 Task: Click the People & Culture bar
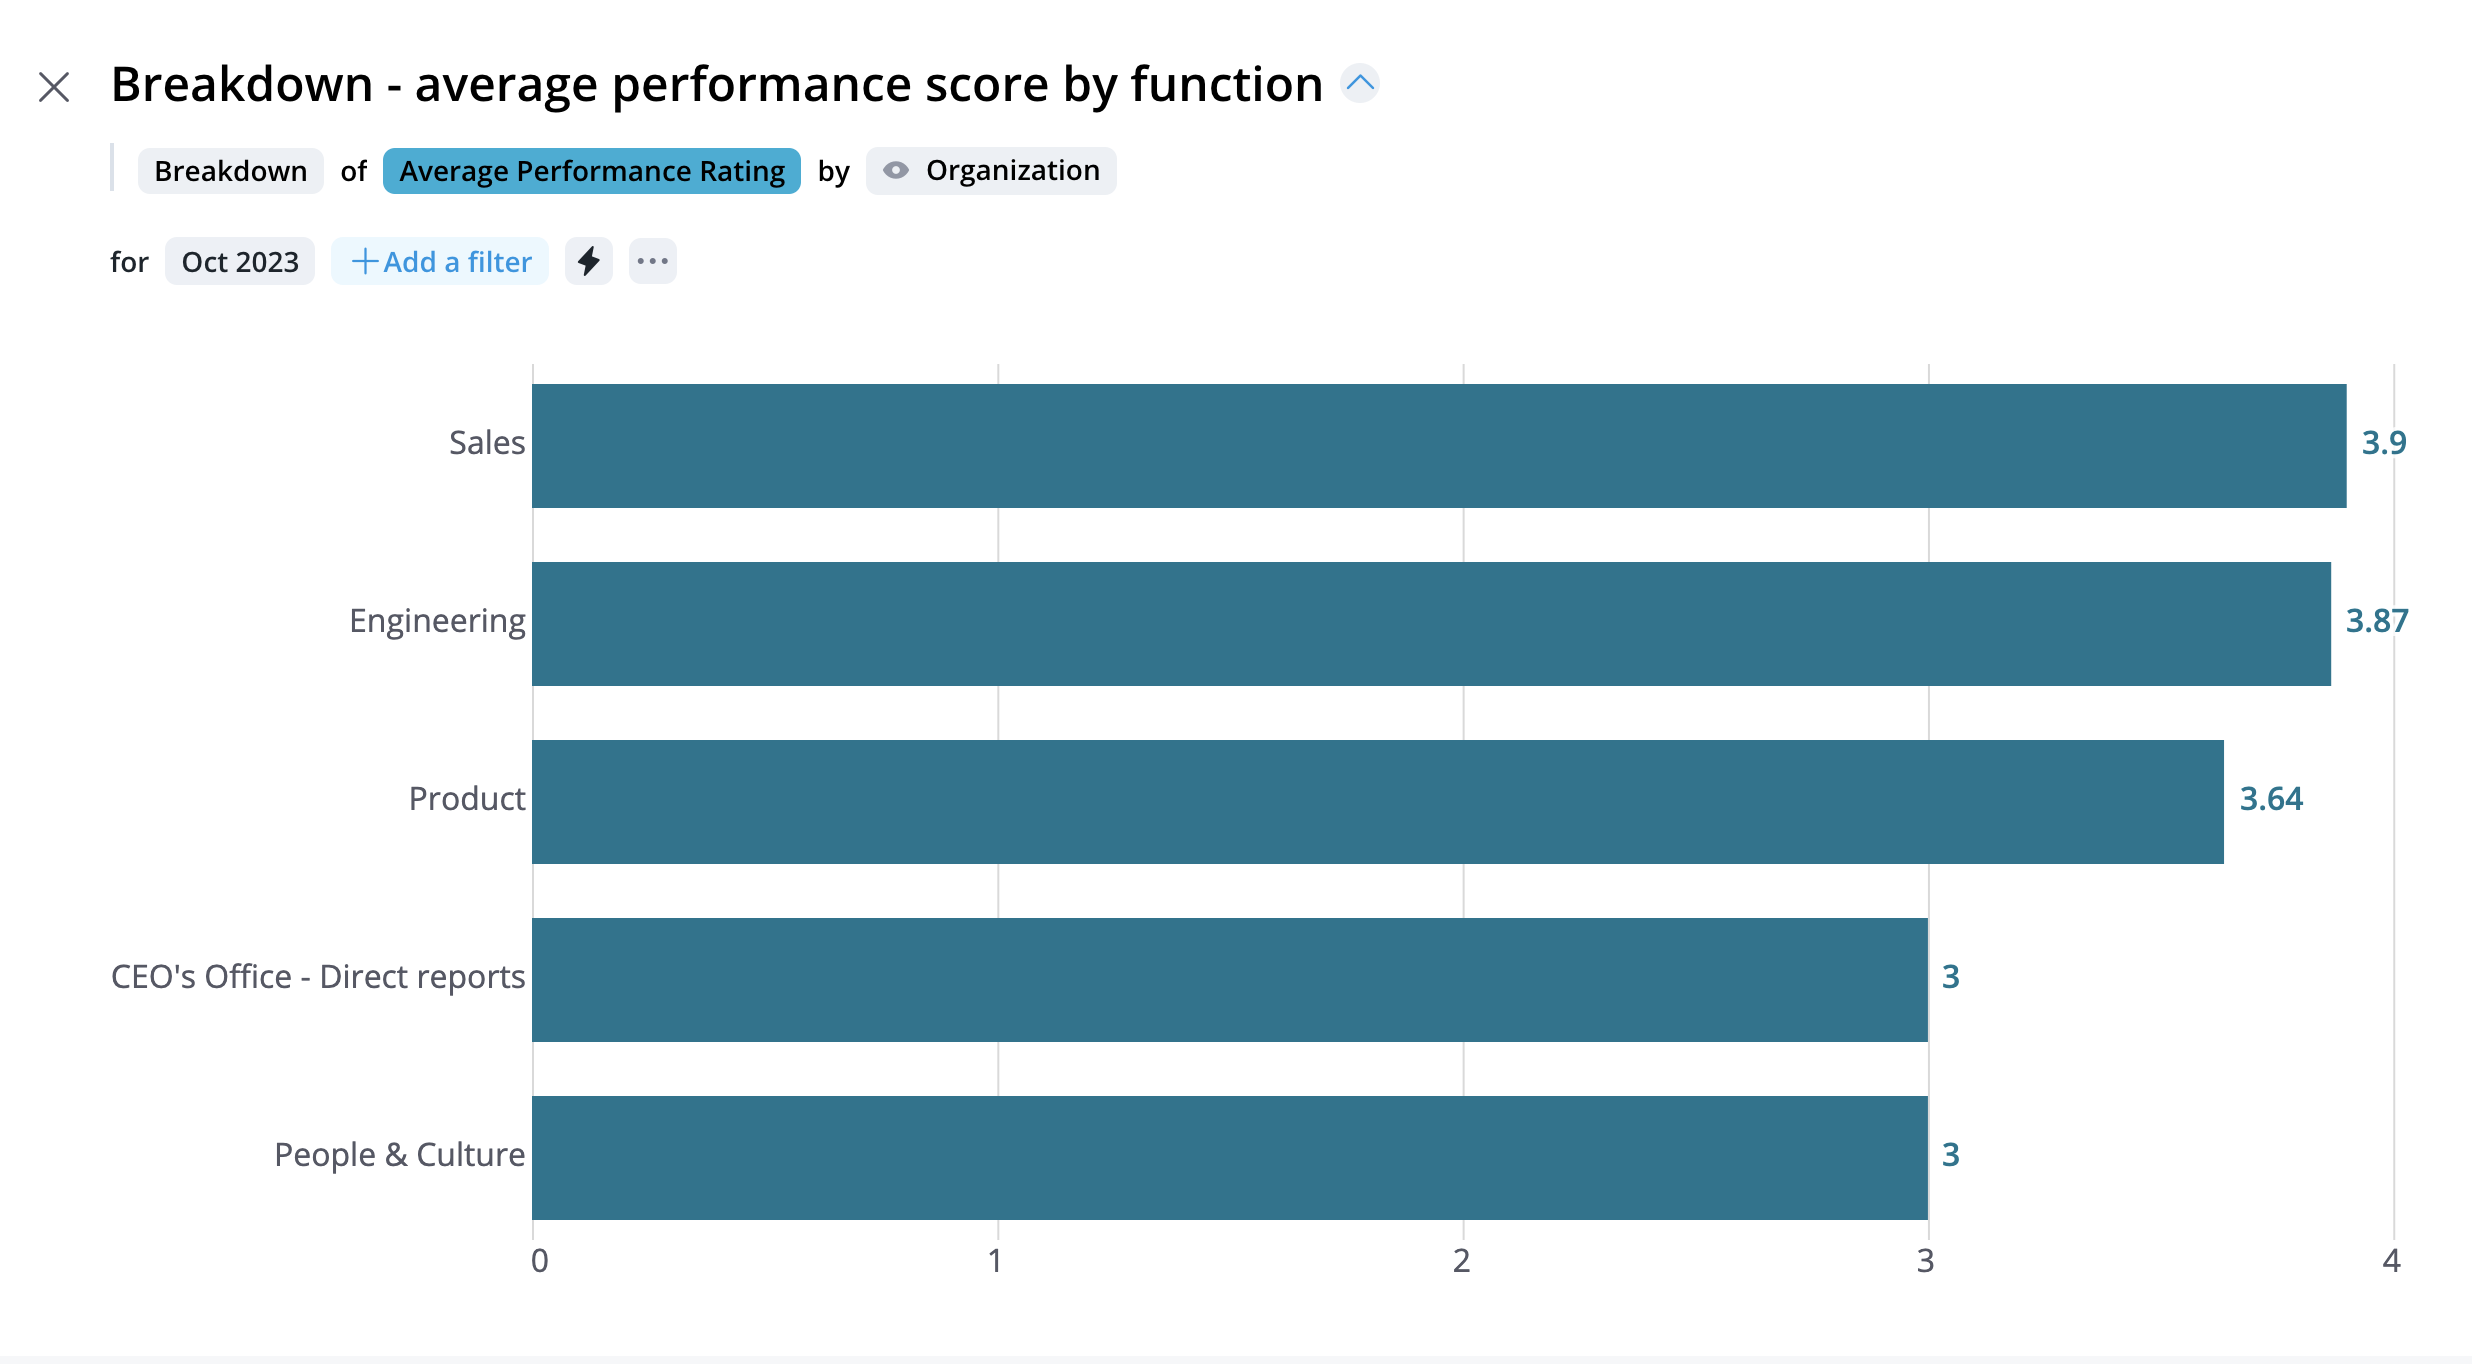point(1229,1158)
